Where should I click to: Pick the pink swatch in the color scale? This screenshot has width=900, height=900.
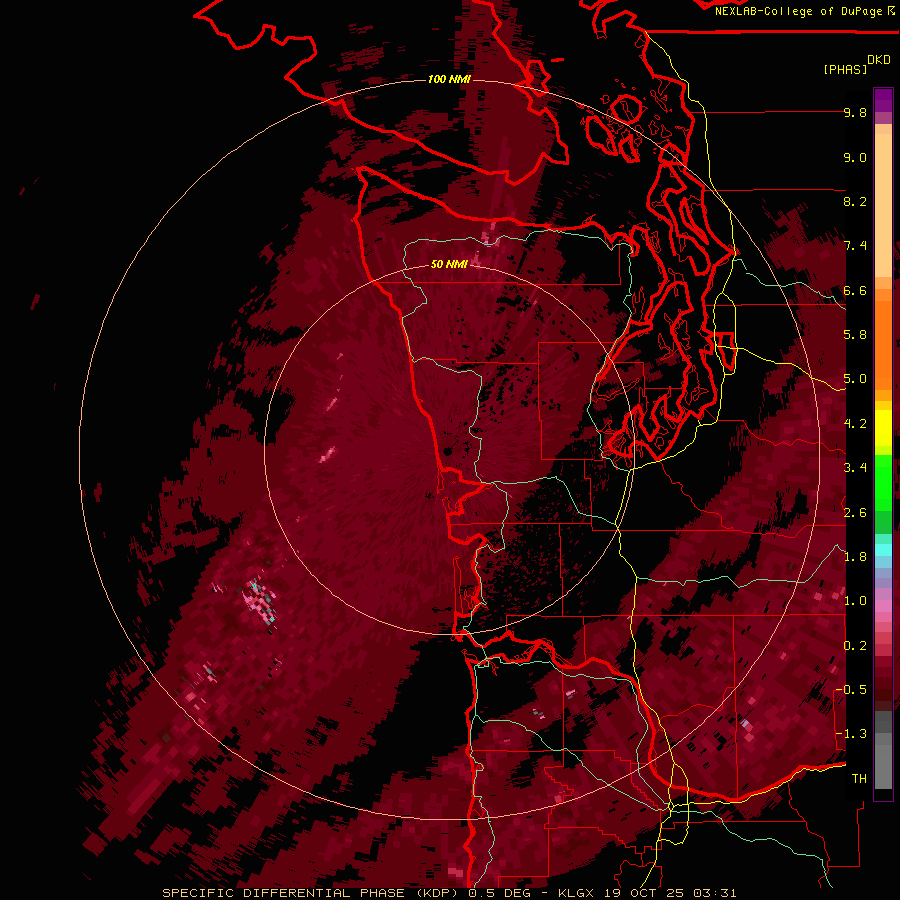click(883, 606)
